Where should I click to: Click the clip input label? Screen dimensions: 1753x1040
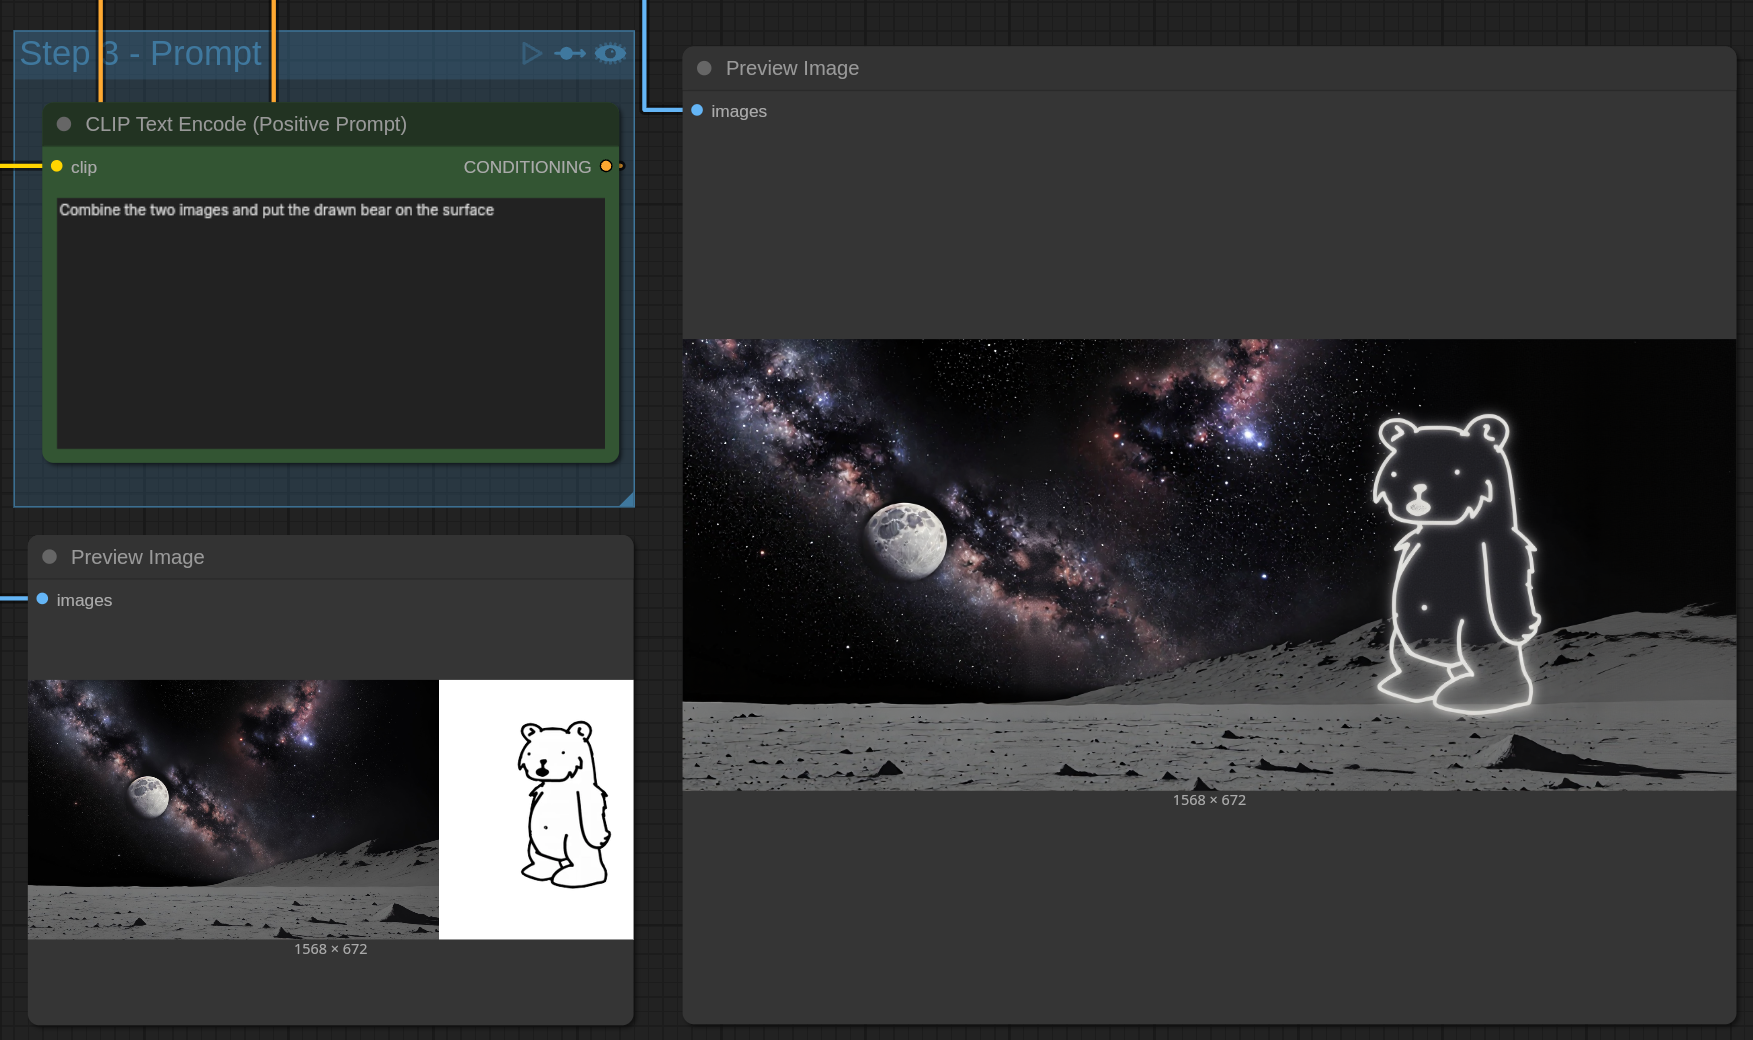84,167
